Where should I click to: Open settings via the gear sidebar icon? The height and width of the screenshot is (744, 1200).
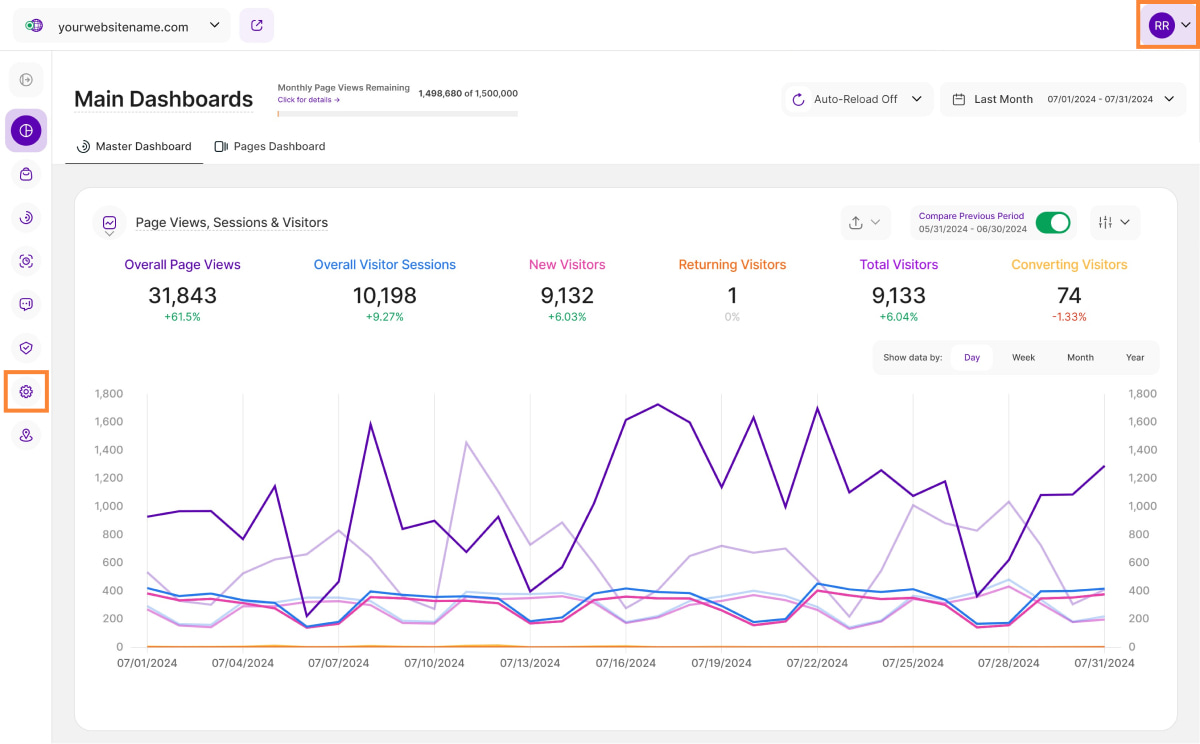(x=26, y=392)
